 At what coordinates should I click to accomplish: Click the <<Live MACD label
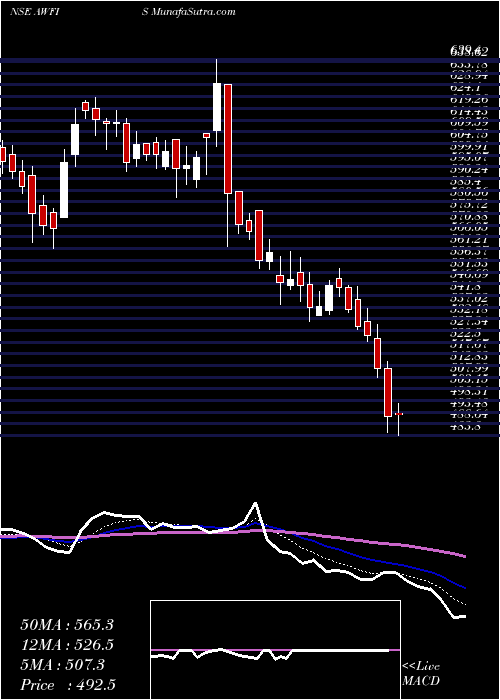pyautogui.click(x=421, y=674)
